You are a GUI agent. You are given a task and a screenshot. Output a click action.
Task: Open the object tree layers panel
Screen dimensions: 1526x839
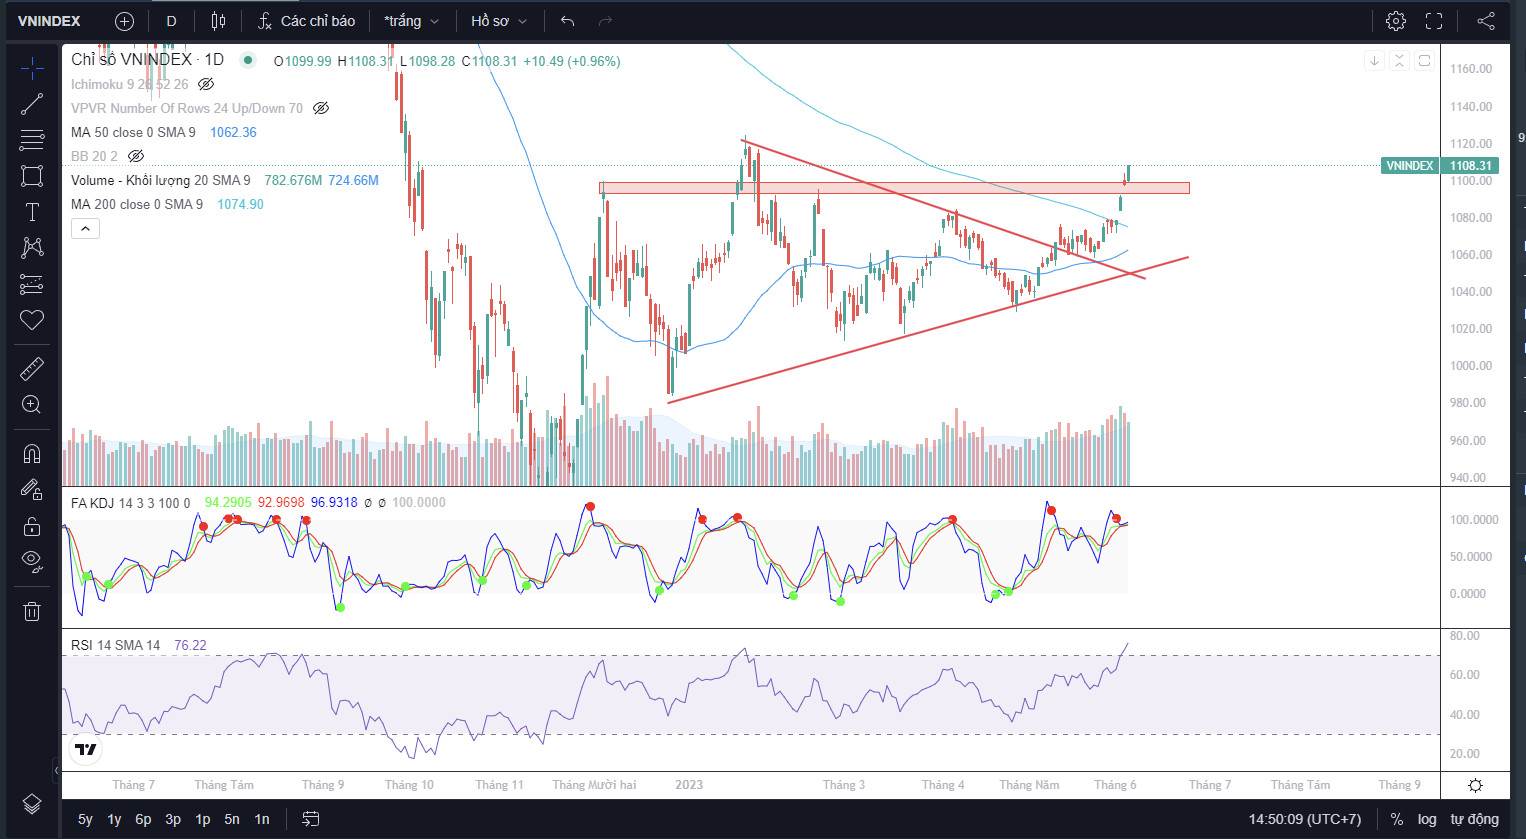click(x=32, y=804)
